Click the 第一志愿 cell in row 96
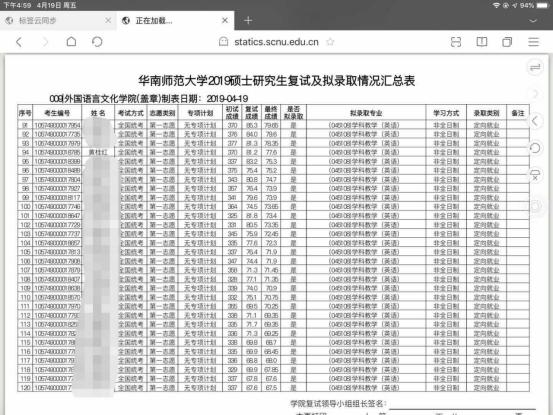The image size is (553, 415). point(162,170)
